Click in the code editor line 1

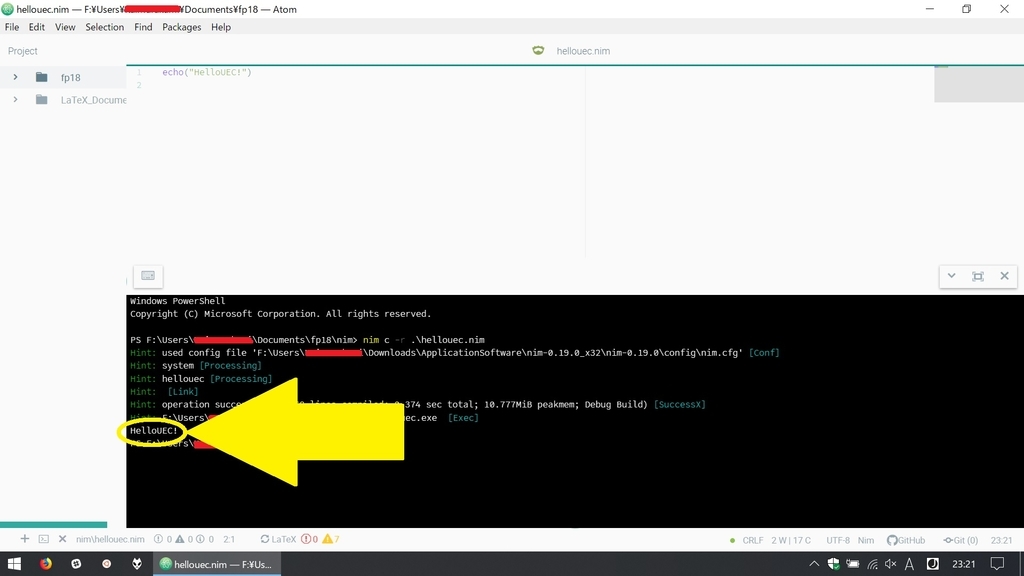pos(206,72)
